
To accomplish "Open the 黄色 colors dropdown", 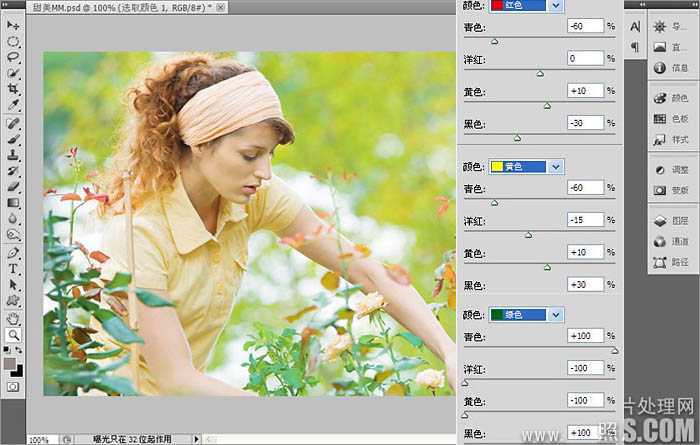I will coord(526,167).
